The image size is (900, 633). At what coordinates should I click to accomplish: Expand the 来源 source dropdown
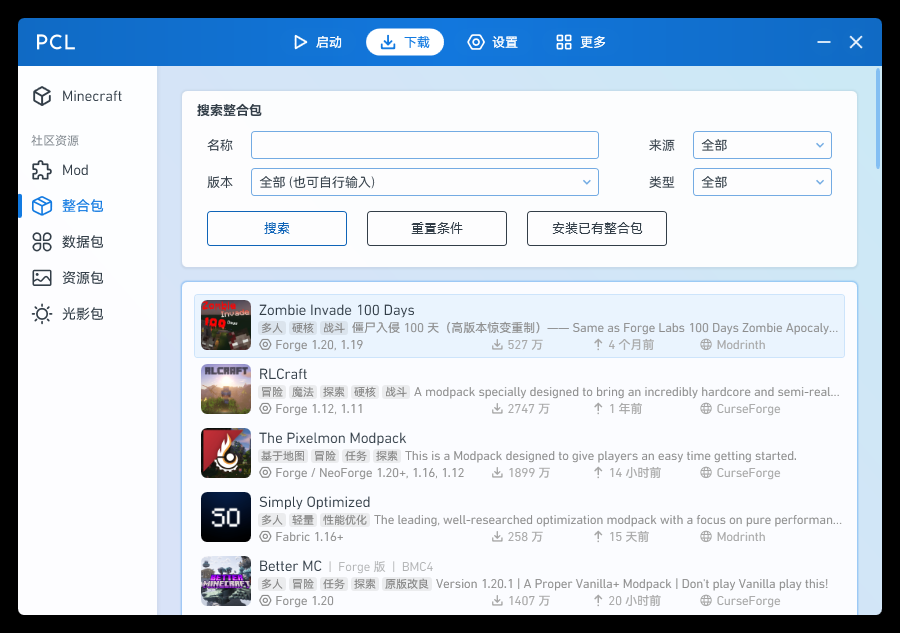[762, 145]
